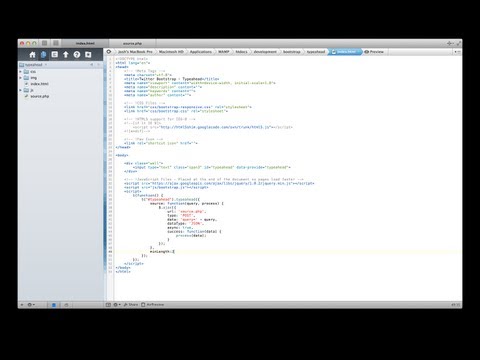Expand the css folder disclosure triangle
This screenshot has height=360, width=480.
tap(21, 72)
